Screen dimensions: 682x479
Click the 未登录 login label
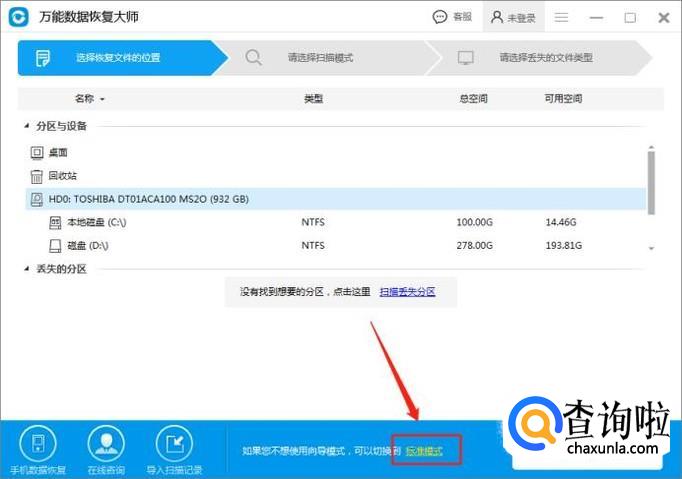pos(522,18)
